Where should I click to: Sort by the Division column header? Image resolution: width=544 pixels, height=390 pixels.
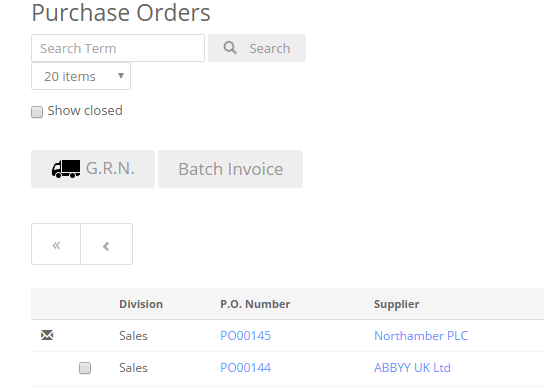[x=141, y=304]
